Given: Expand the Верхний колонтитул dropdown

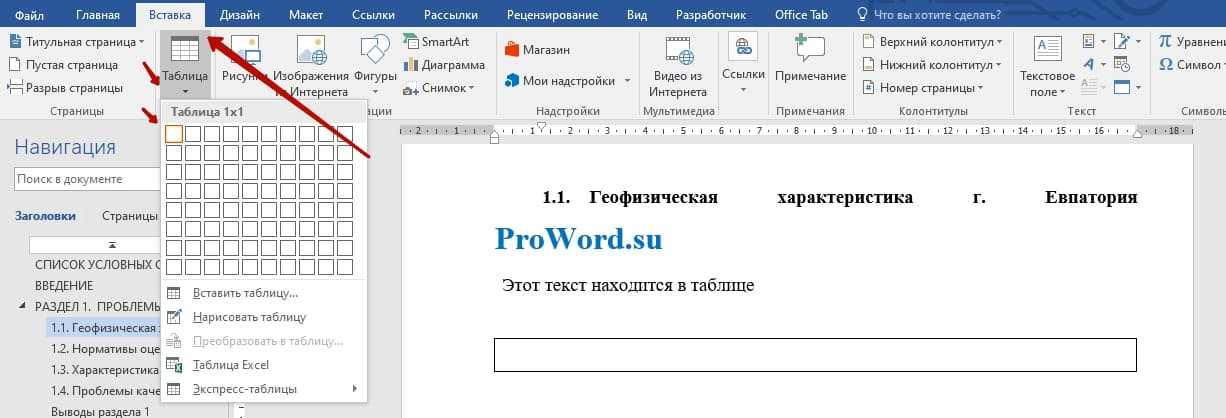Looking at the screenshot, I should [x=932, y=42].
